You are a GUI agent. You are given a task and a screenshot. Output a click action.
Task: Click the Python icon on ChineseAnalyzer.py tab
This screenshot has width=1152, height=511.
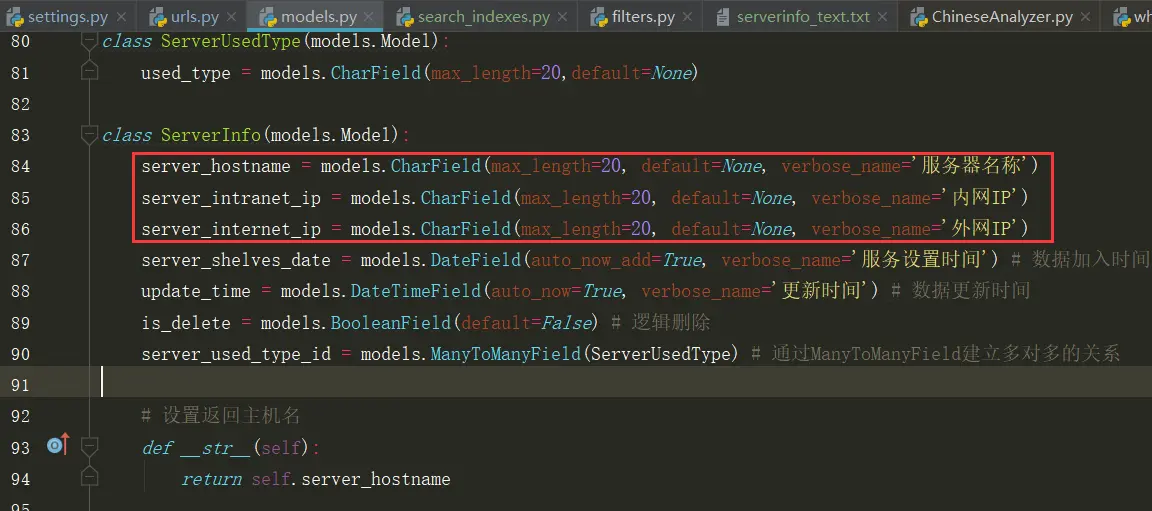(918, 16)
